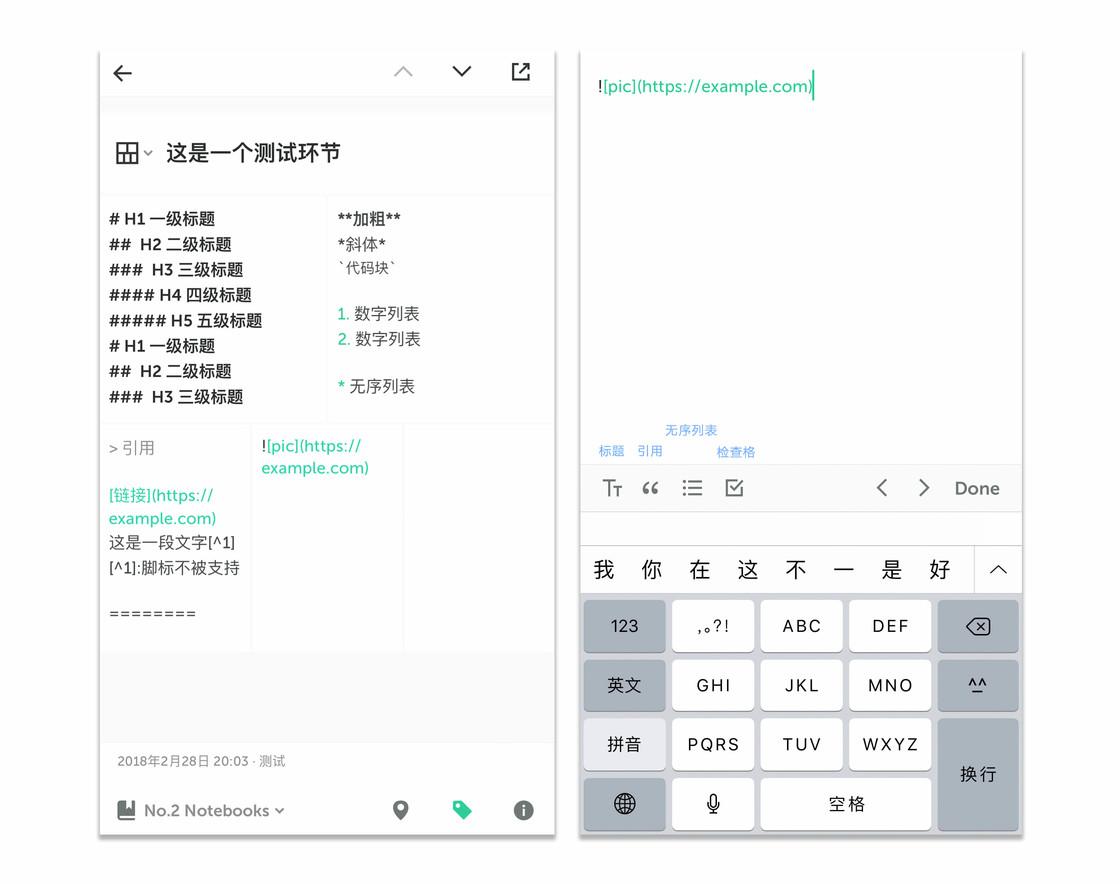Image resolution: width=1120 pixels, height=884 pixels.
Task: Edit the title 这是一个测试环节
Action: pyautogui.click(x=253, y=153)
